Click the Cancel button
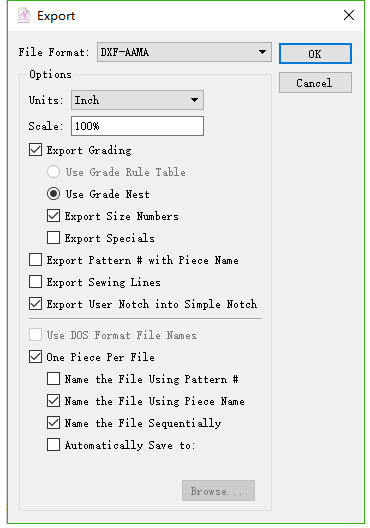 point(315,82)
